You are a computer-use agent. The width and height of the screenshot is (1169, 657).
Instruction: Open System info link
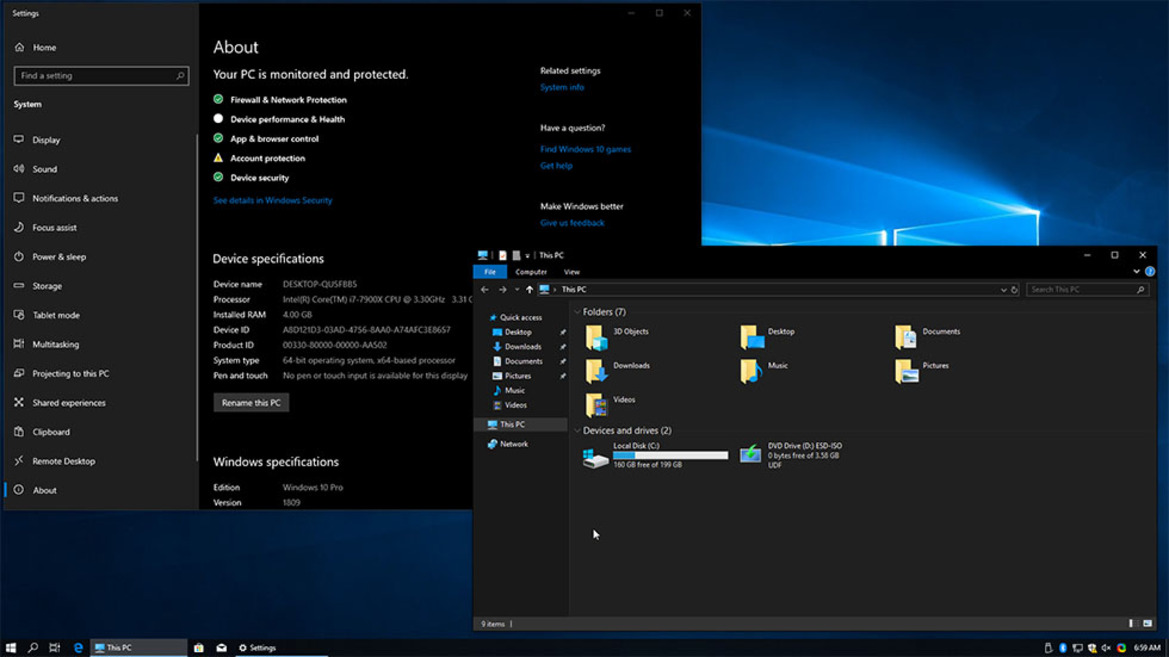click(x=562, y=87)
